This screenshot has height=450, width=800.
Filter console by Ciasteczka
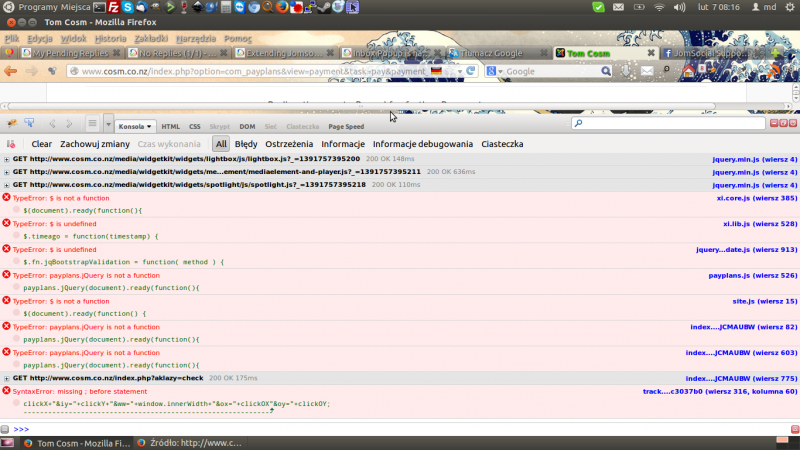tap(502, 144)
